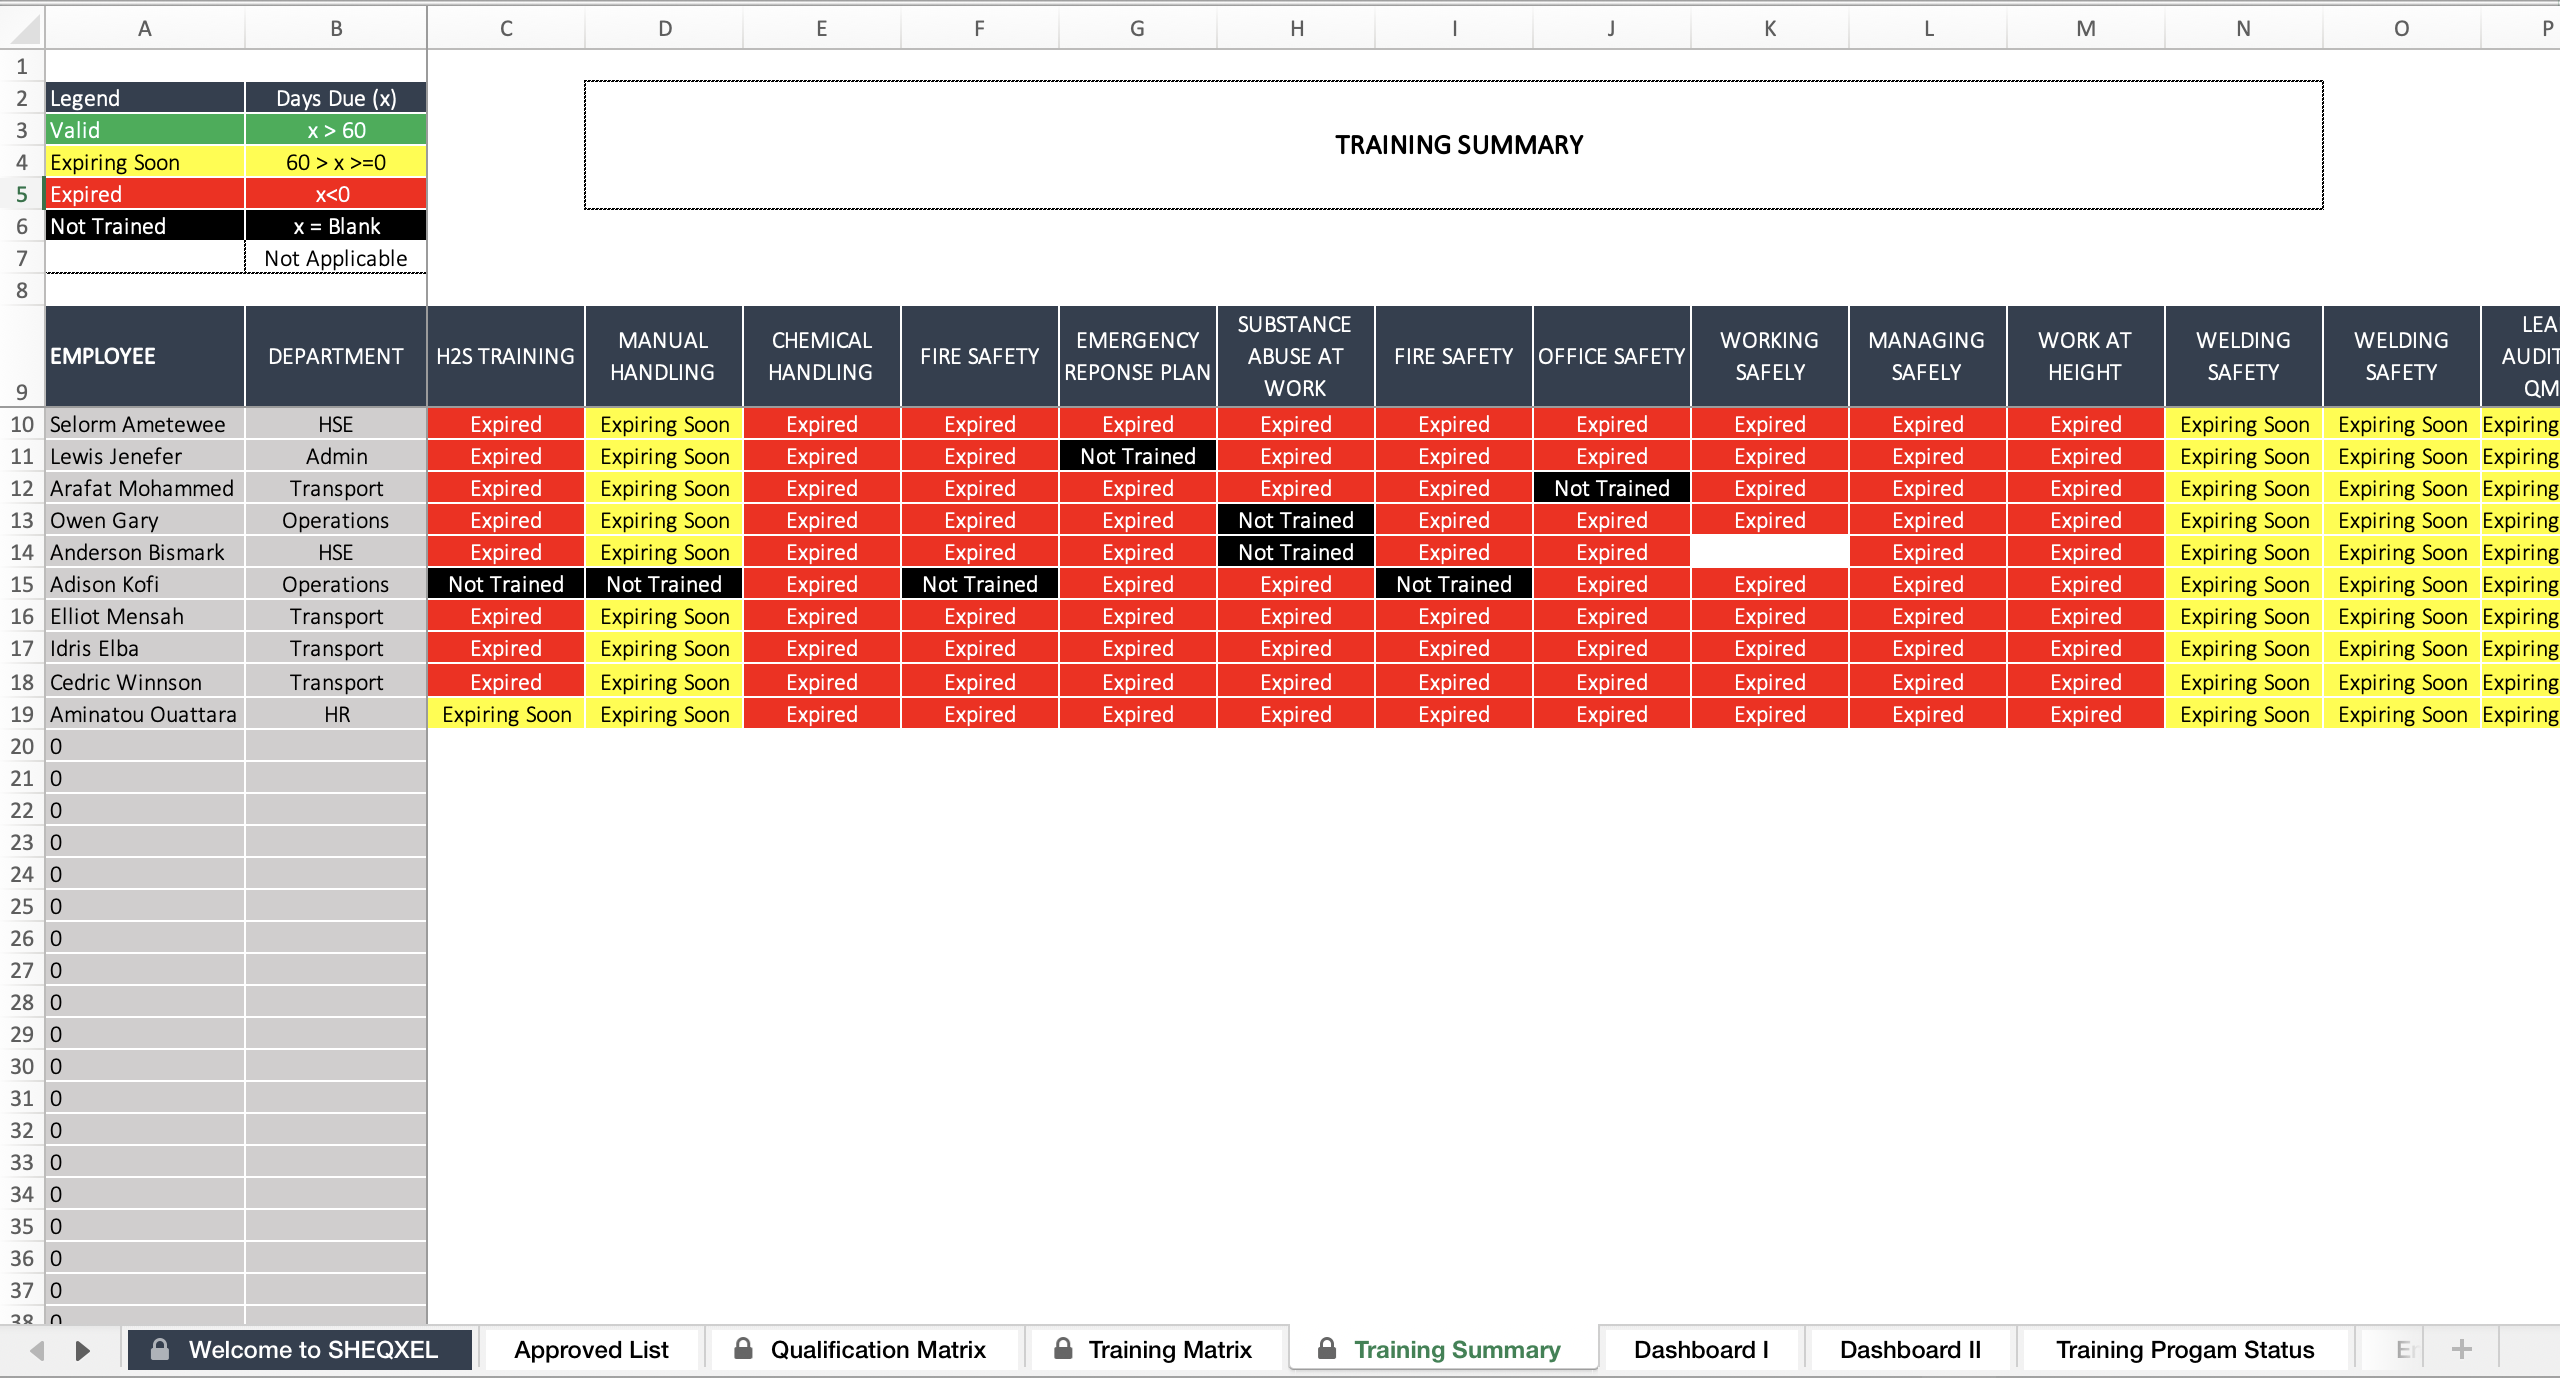Click the green Valid legend cell
The image size is (2560, 1378).
click(x=145, y=130)
